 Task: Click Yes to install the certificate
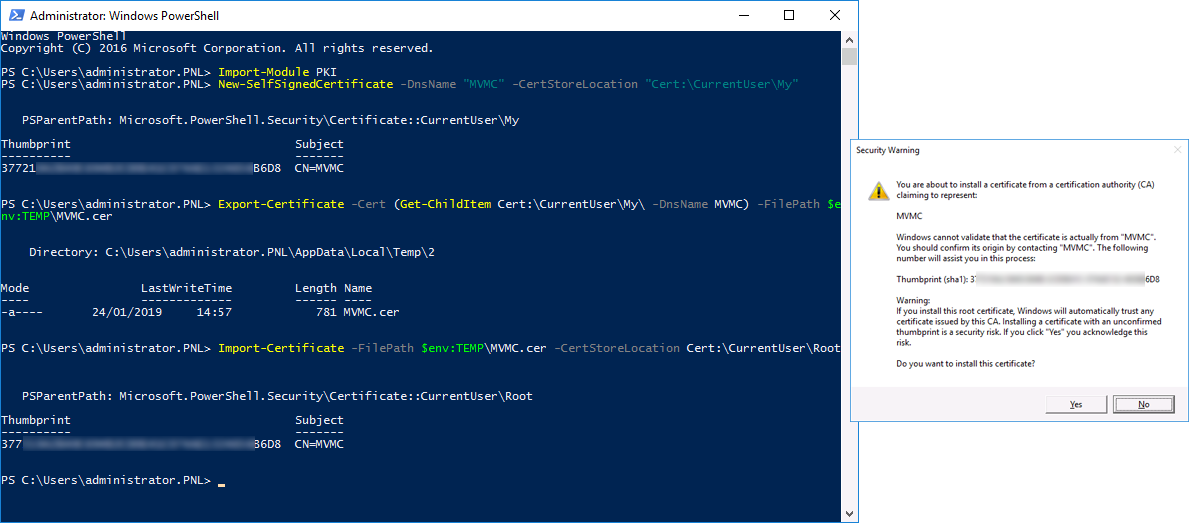pyautogui.click(x=1075, y=405)
